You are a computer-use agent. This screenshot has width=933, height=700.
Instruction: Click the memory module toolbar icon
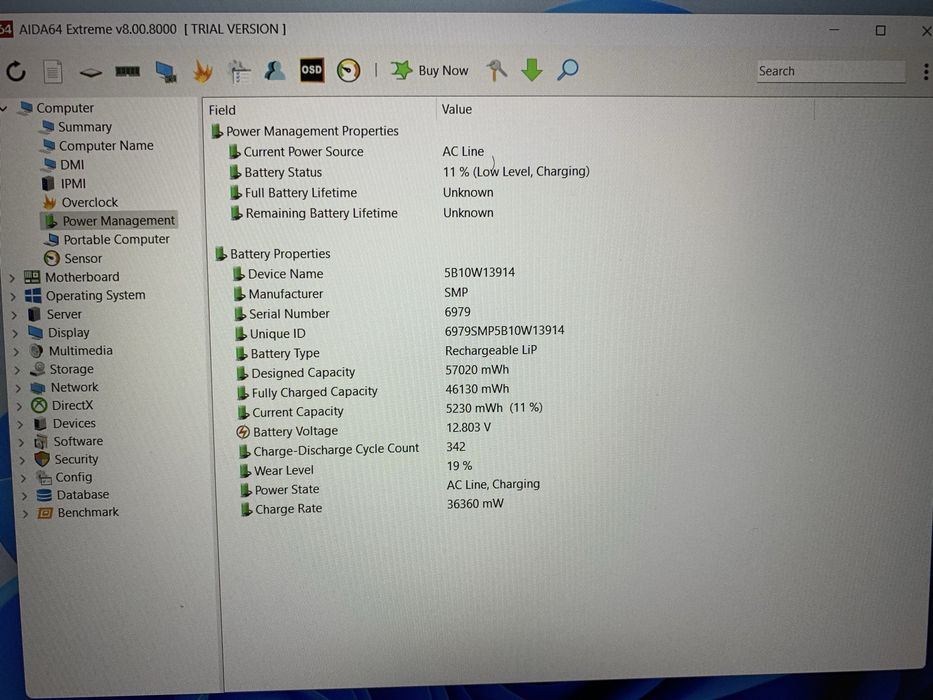[127, 71]
